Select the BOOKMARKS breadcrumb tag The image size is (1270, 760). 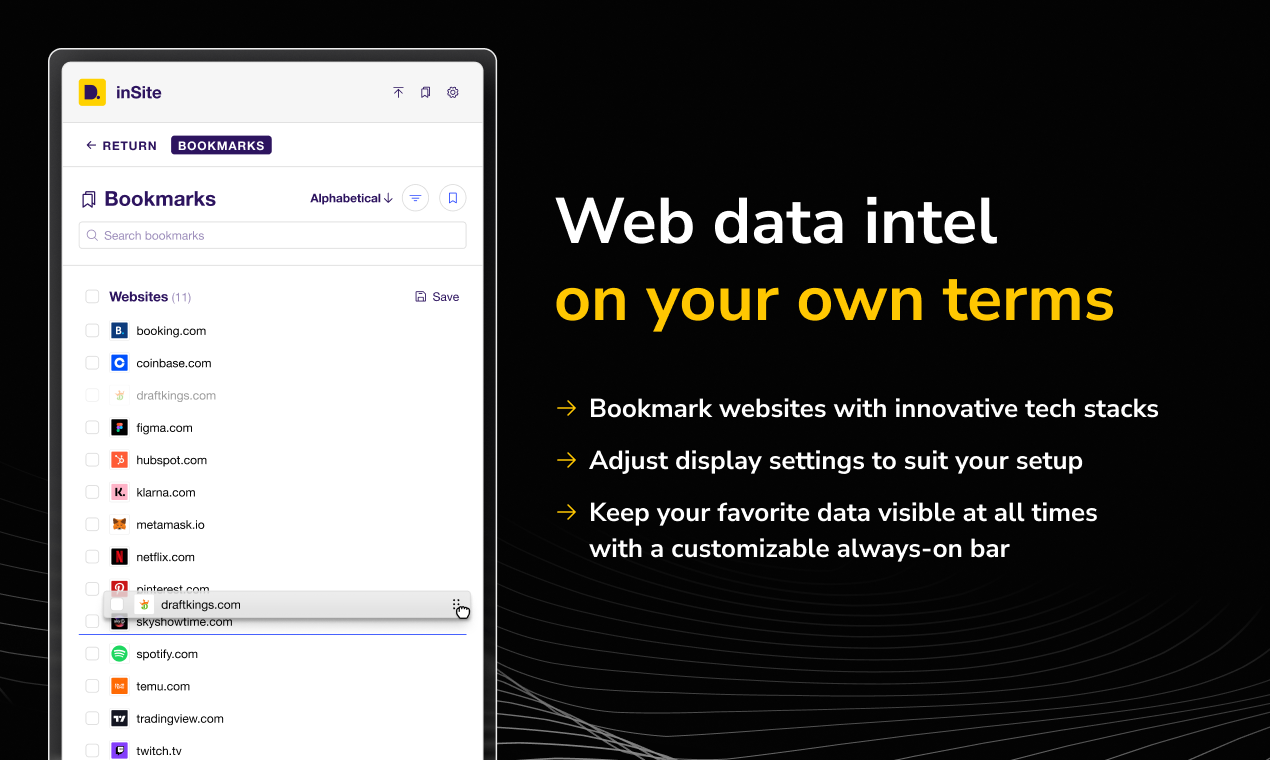pos(221,145)
